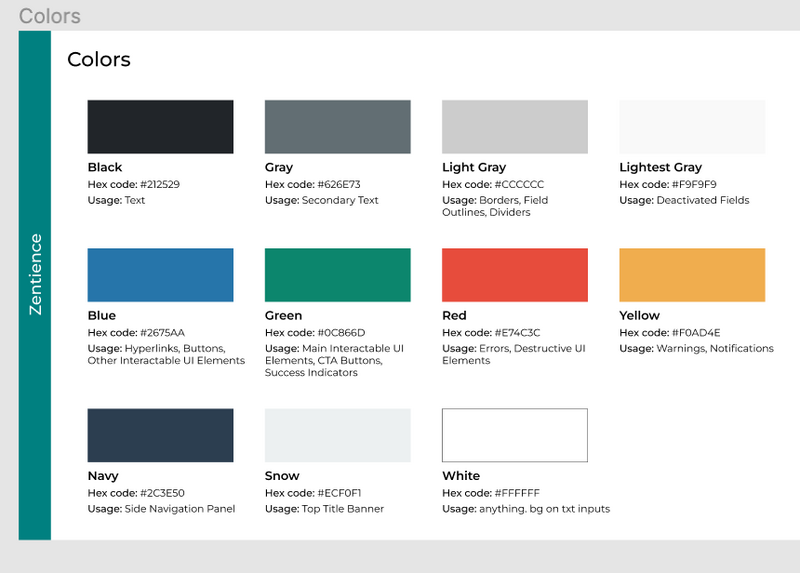800x573 pixels.
Task: Click the Hex code #212529 text
Action: (x=134, y=184)
